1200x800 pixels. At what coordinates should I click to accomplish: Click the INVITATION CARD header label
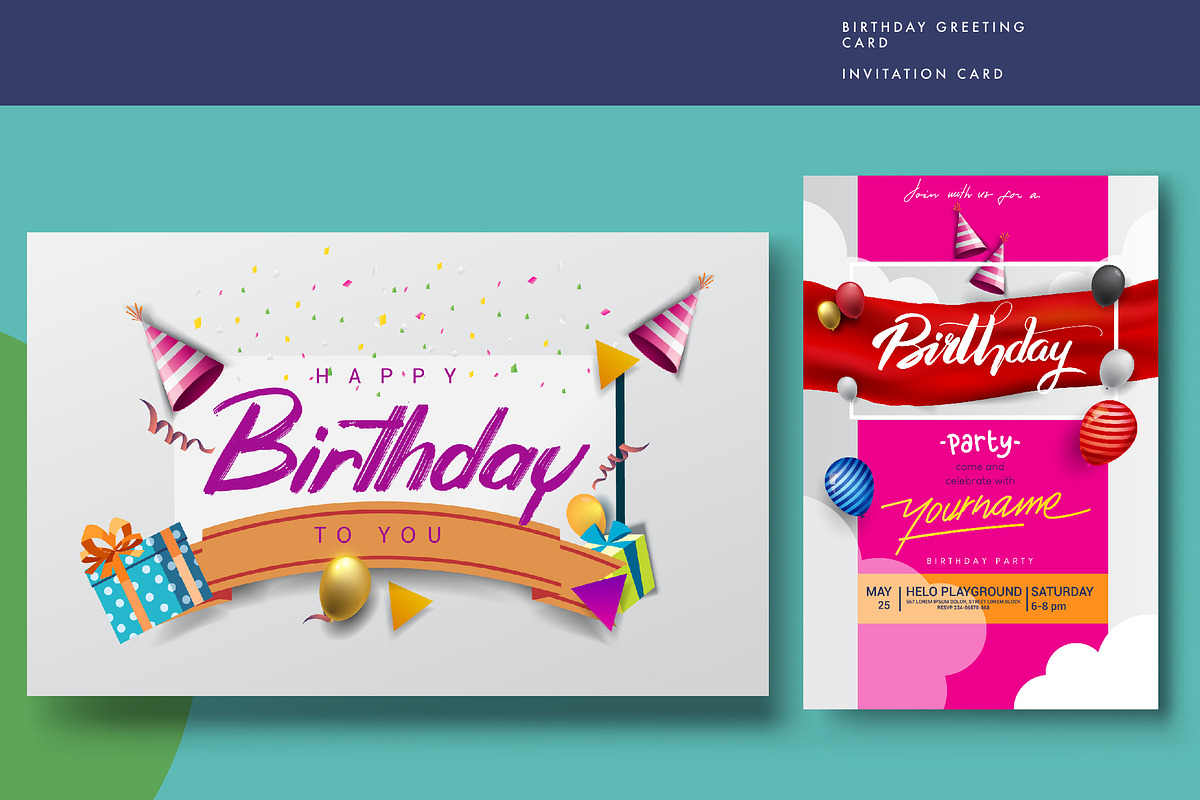pos(923,73)
